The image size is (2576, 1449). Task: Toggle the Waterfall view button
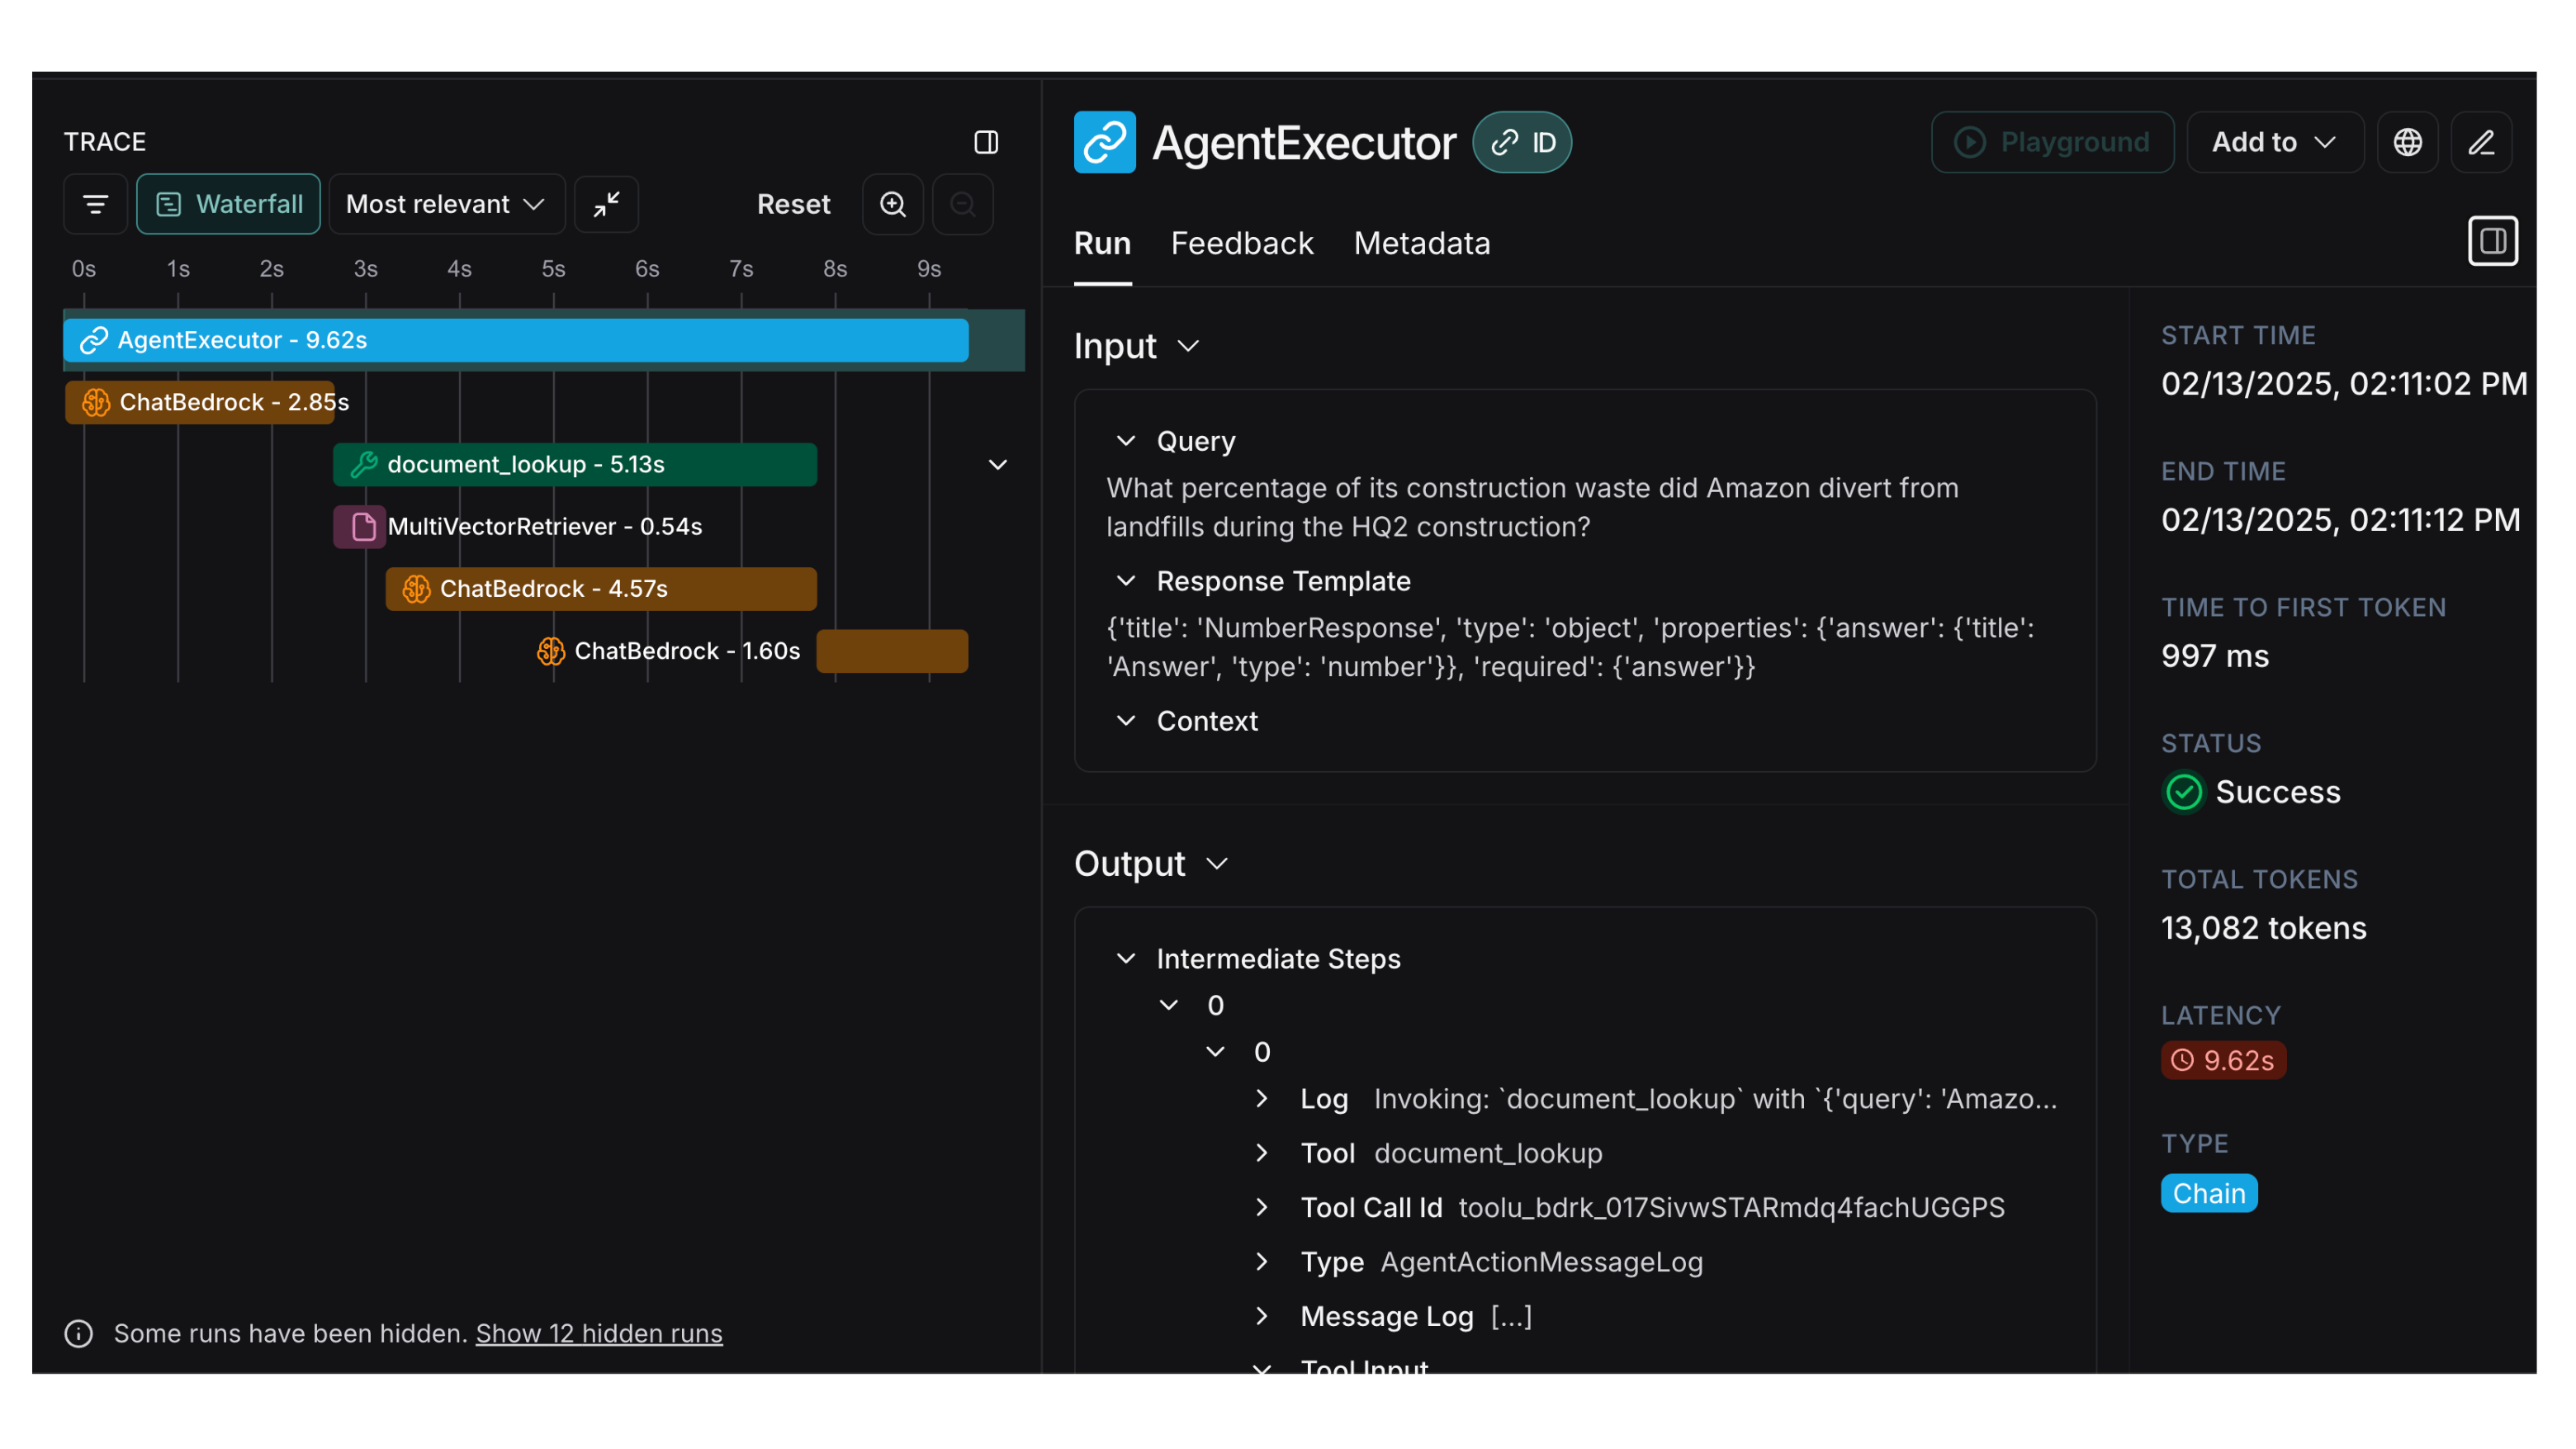point(228,204)
